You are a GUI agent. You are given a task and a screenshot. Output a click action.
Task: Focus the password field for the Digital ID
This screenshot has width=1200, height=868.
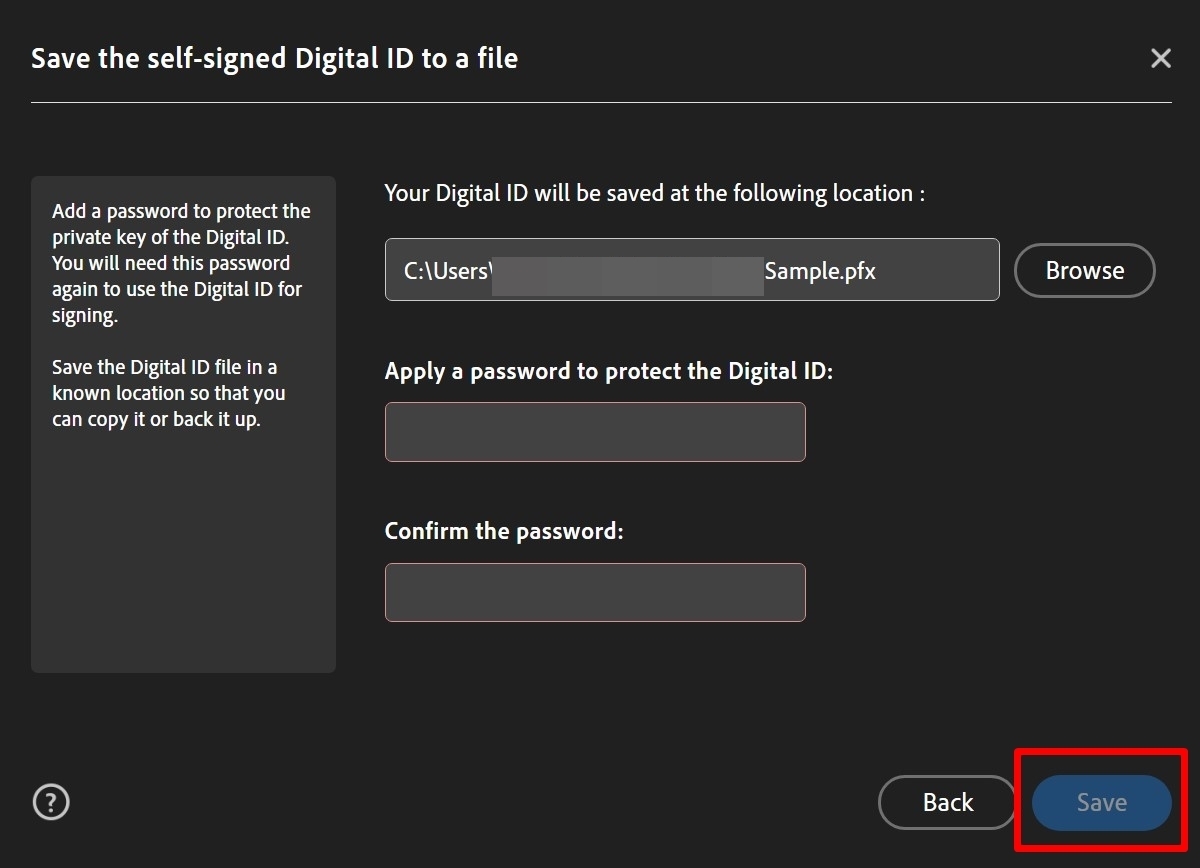(x=595, y=431)
